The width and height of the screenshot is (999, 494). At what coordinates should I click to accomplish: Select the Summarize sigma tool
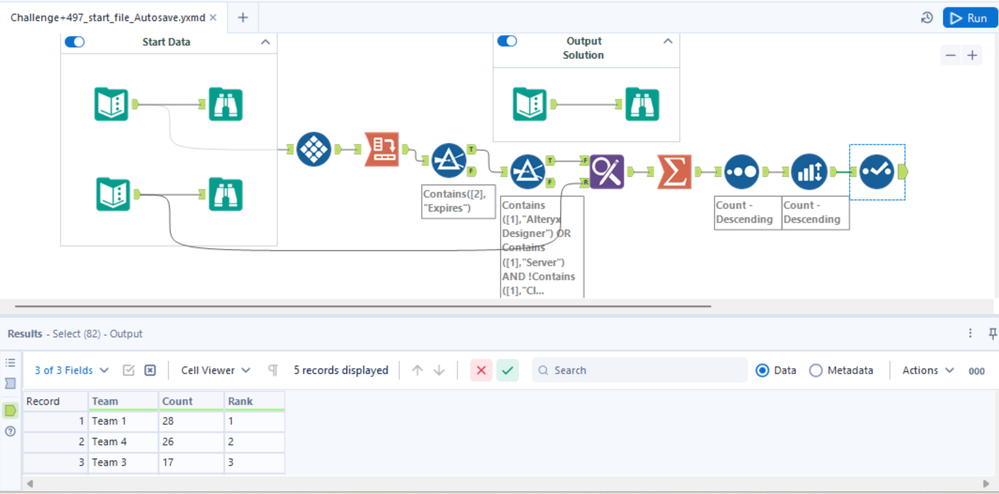point(674,171)
